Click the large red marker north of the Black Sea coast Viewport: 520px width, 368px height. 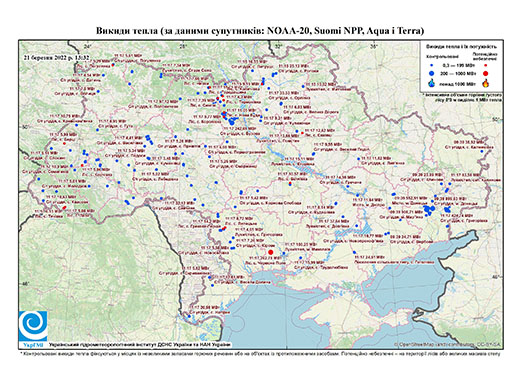271,252
